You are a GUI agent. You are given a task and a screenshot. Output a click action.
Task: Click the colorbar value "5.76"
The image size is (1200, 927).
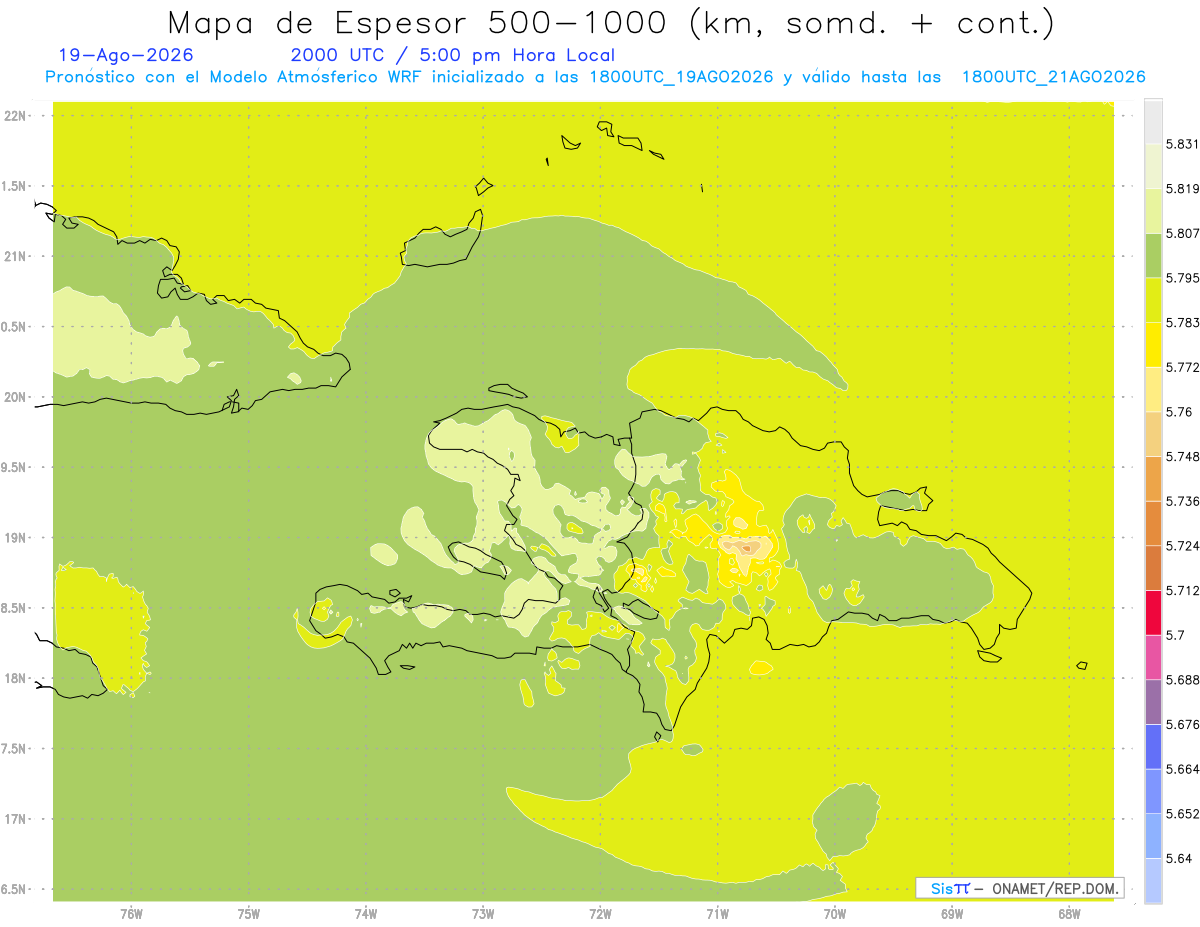click(1178, 412)
